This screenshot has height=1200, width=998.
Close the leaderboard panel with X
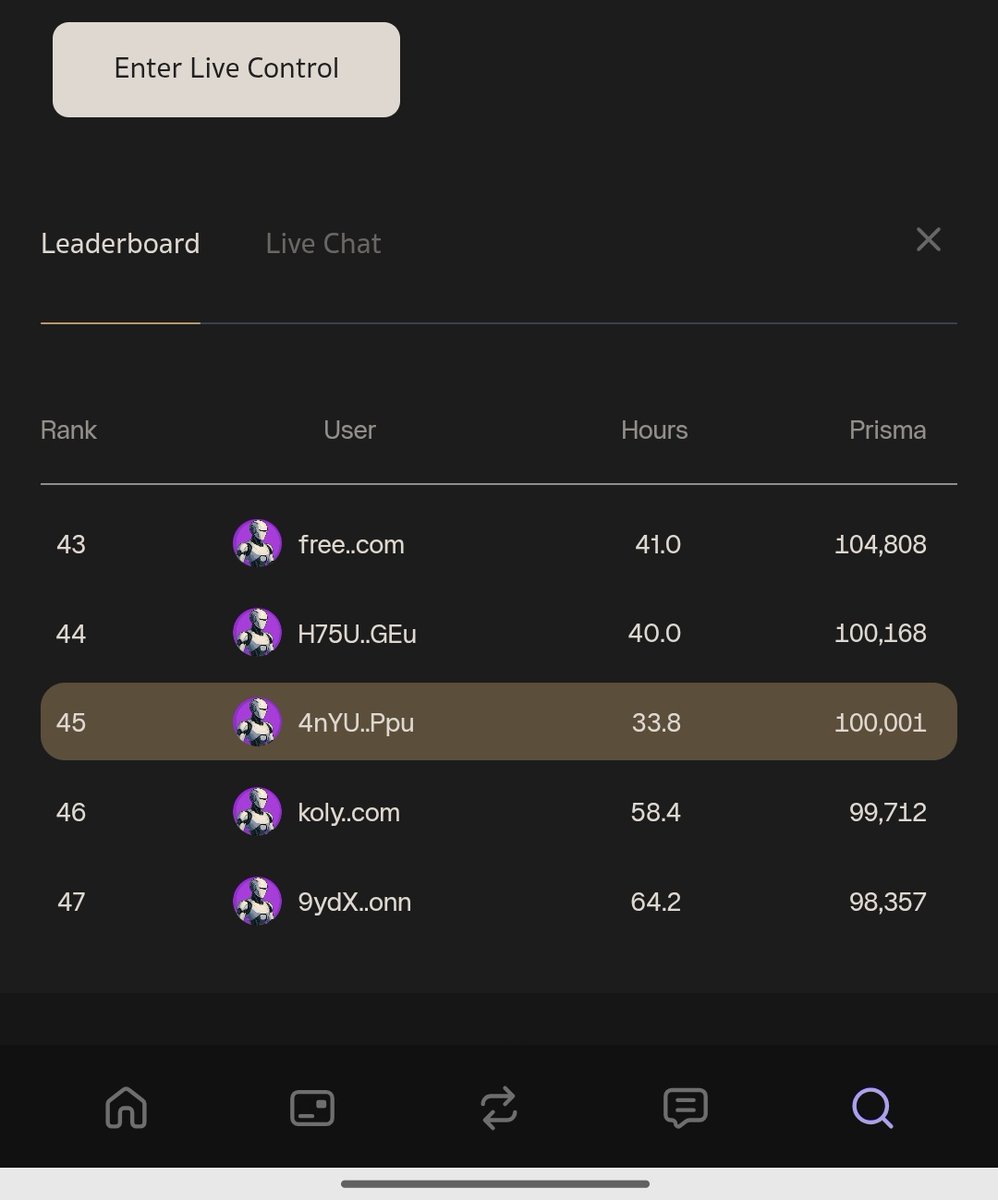928,240
